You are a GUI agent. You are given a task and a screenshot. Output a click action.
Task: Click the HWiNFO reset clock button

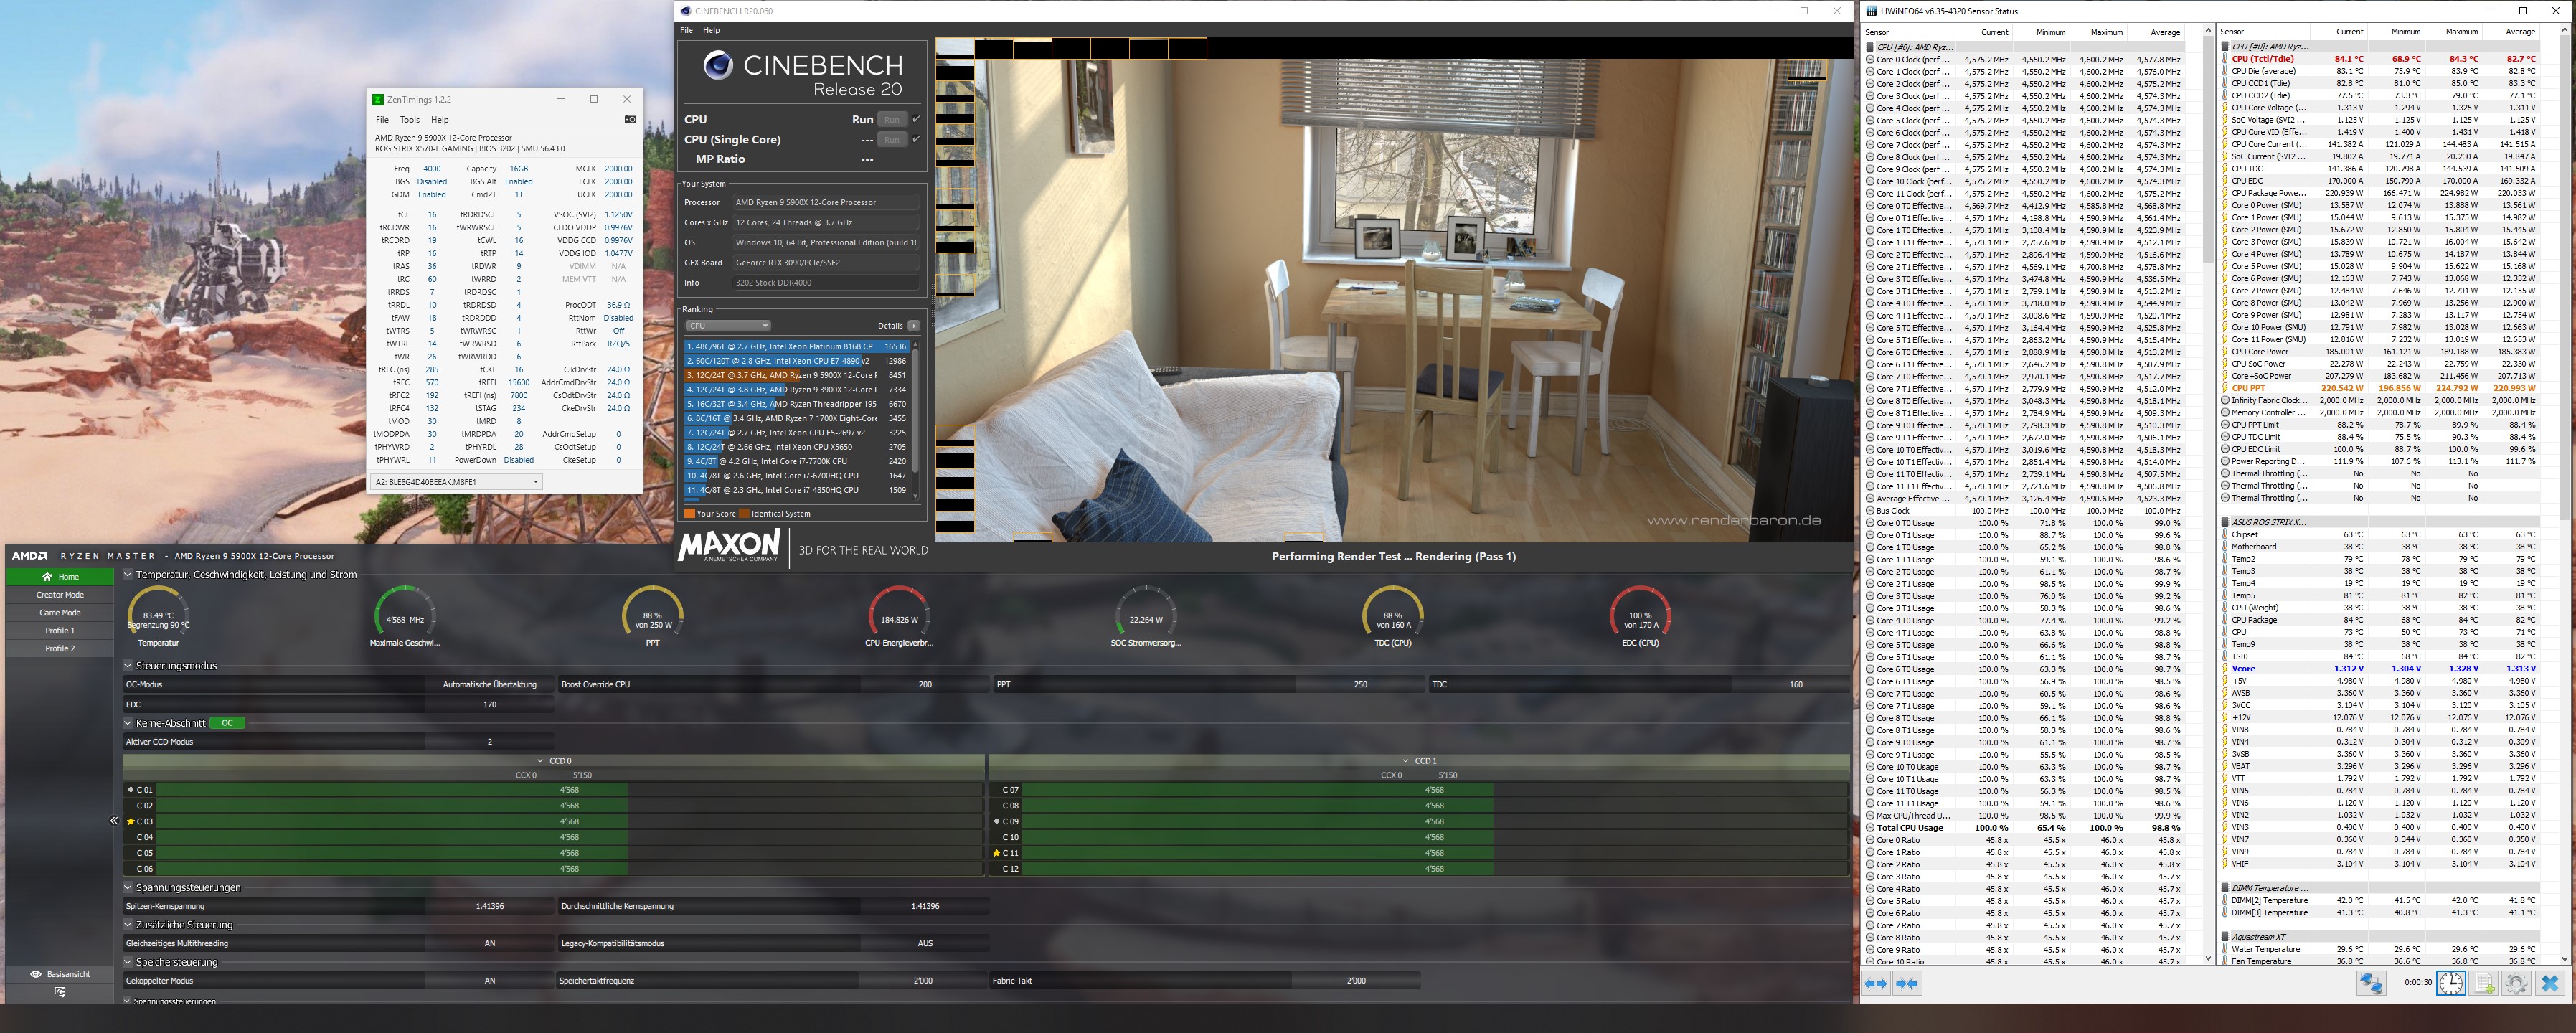(2450, 983)
